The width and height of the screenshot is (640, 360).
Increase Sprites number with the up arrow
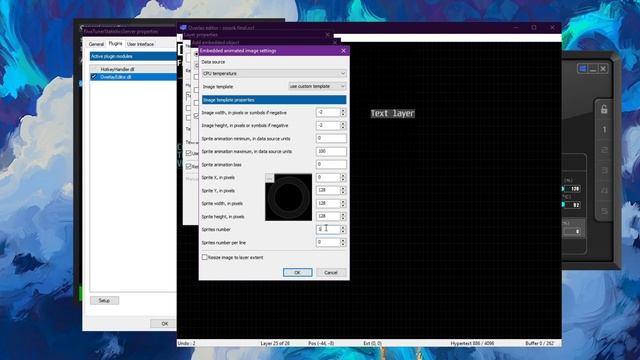pyautogui.click(x=343, y=227)
